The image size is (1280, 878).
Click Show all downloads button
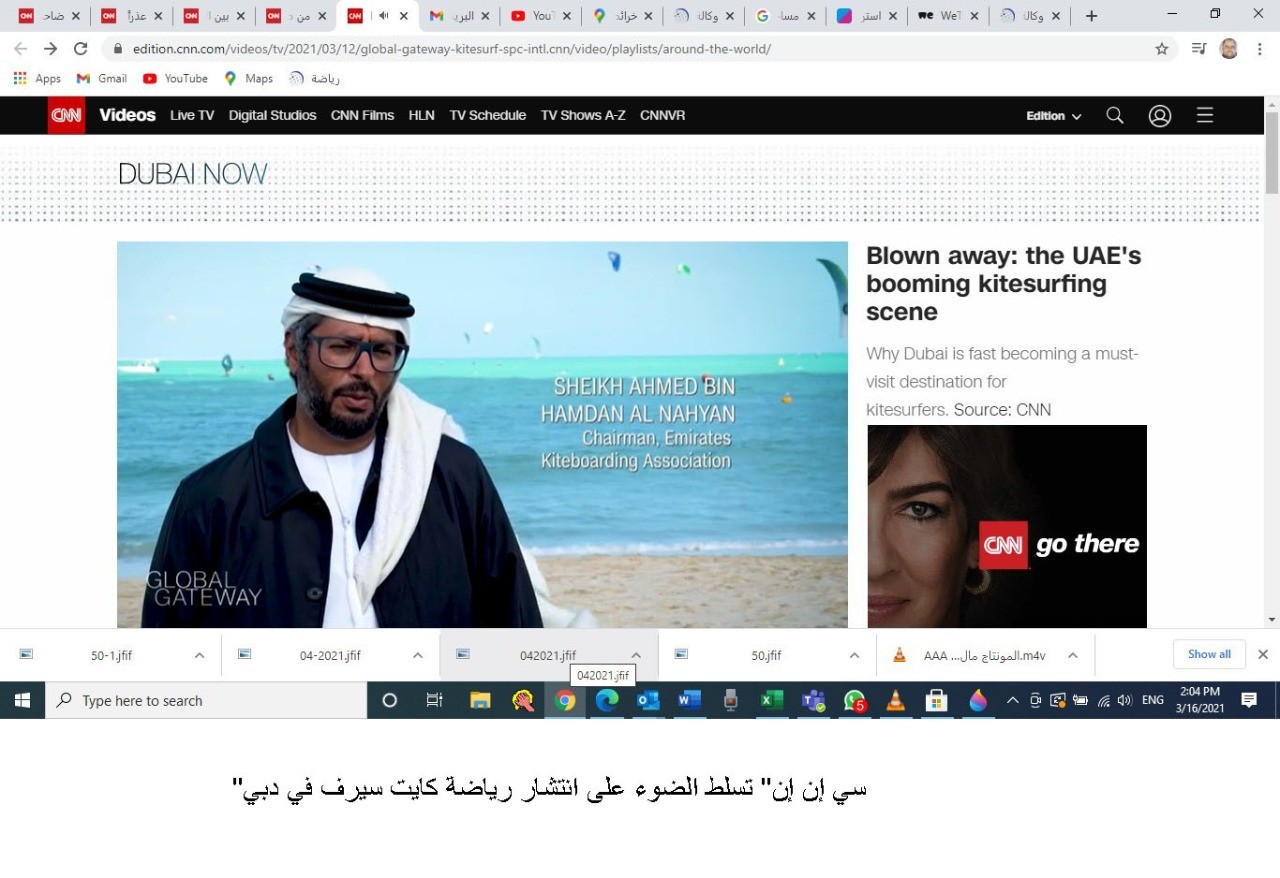tap(1209, 654)
